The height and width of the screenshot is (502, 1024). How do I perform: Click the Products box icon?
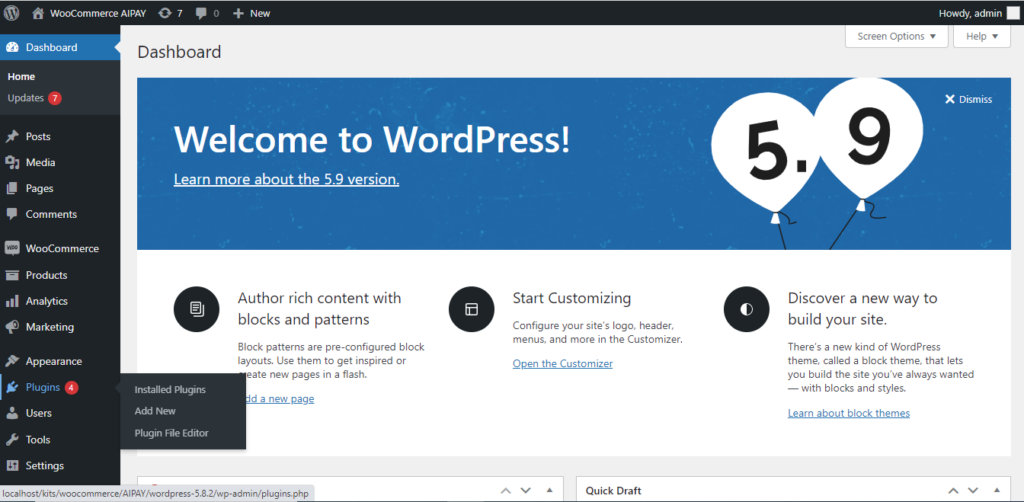tap(12, 275)
